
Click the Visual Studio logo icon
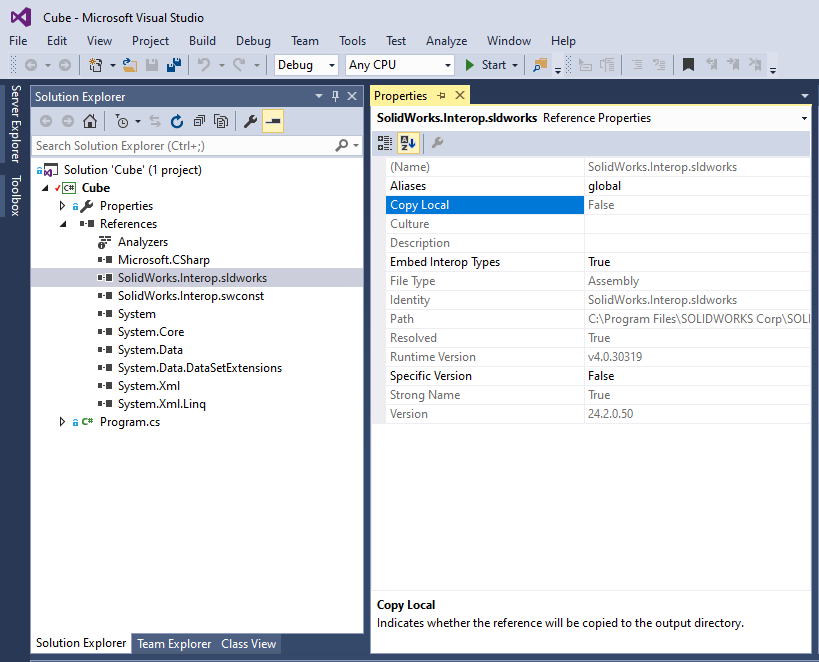(x=21, y=17)
